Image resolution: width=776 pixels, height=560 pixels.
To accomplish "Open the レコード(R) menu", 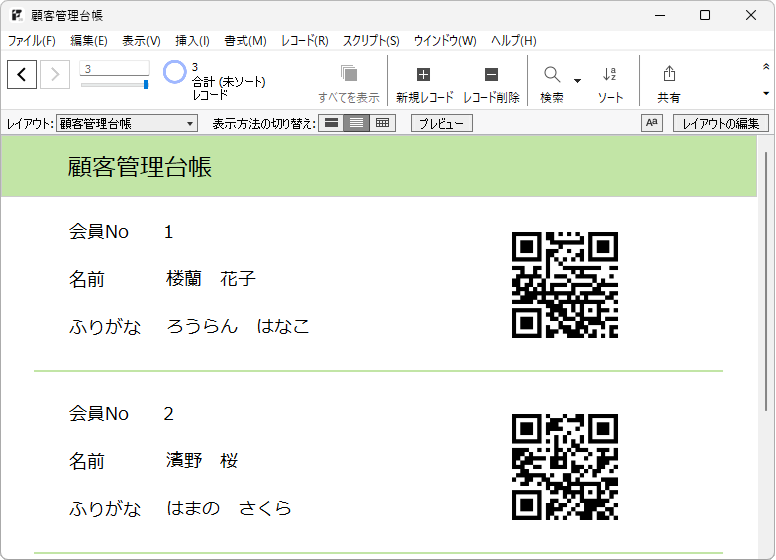I will point(304,41).
